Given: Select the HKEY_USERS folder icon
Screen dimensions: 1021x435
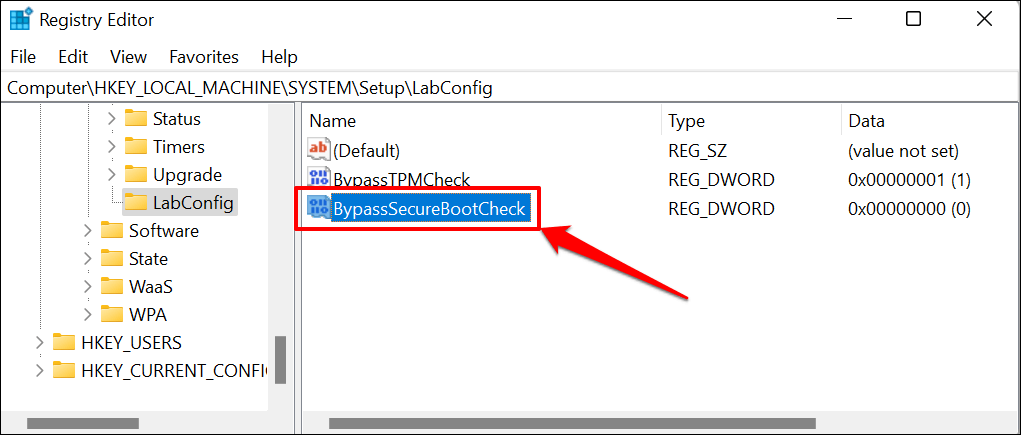Looking at the screenshot, I should coord(64,343).
